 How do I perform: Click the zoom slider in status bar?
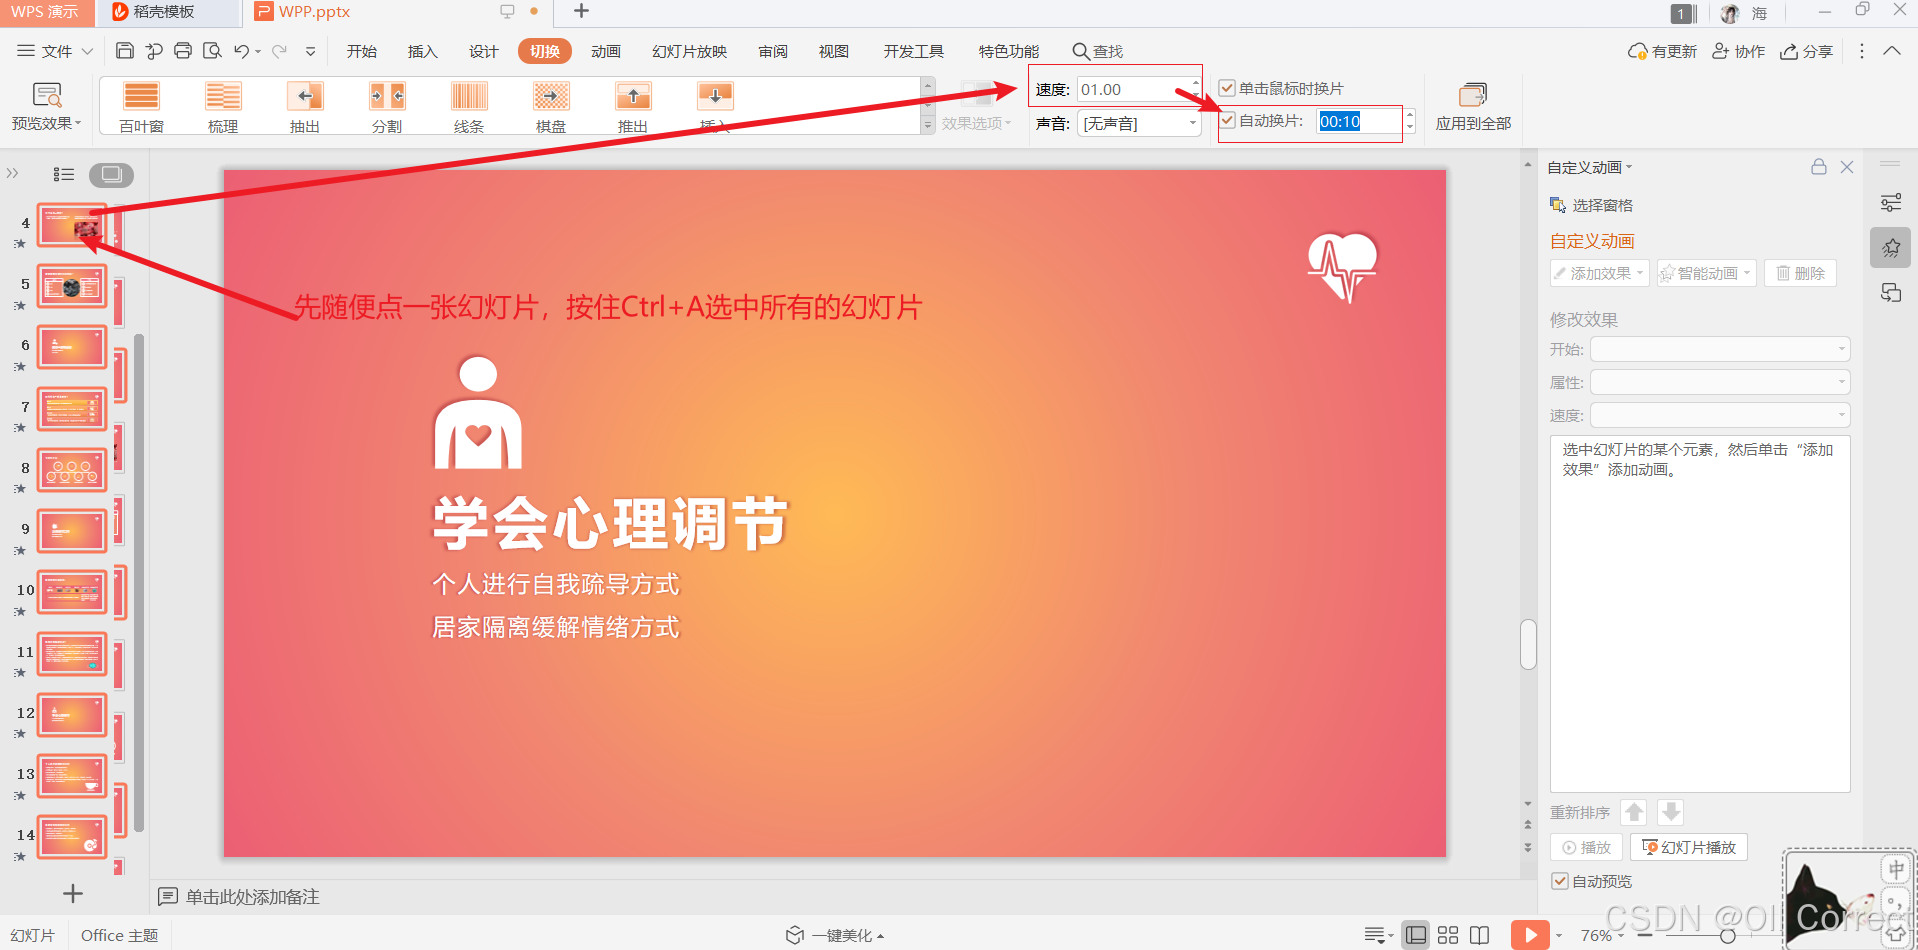pyautogui.click(x=1727, y=936)
